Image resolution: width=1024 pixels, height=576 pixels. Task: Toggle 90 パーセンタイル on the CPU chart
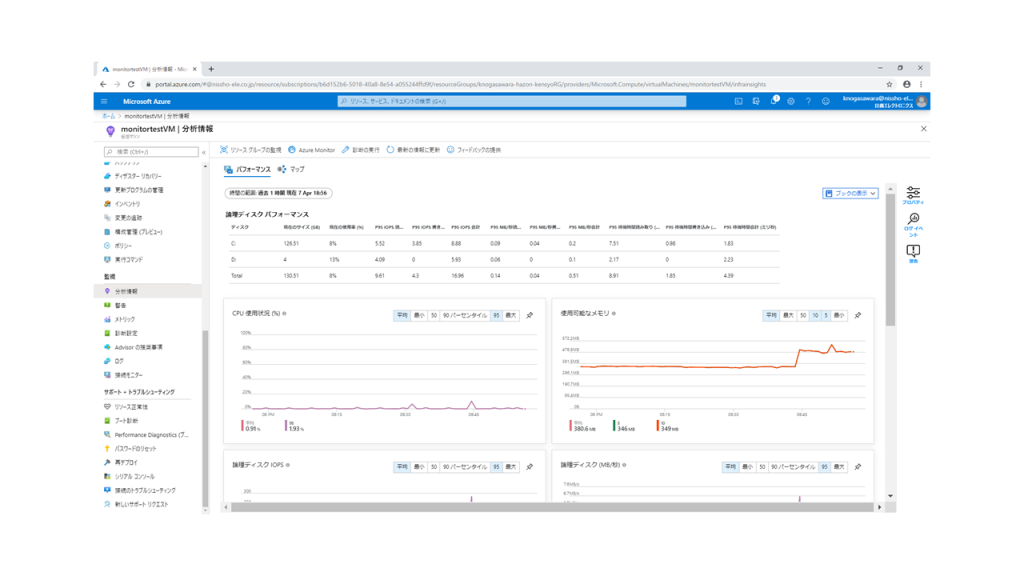coord(465,315)
